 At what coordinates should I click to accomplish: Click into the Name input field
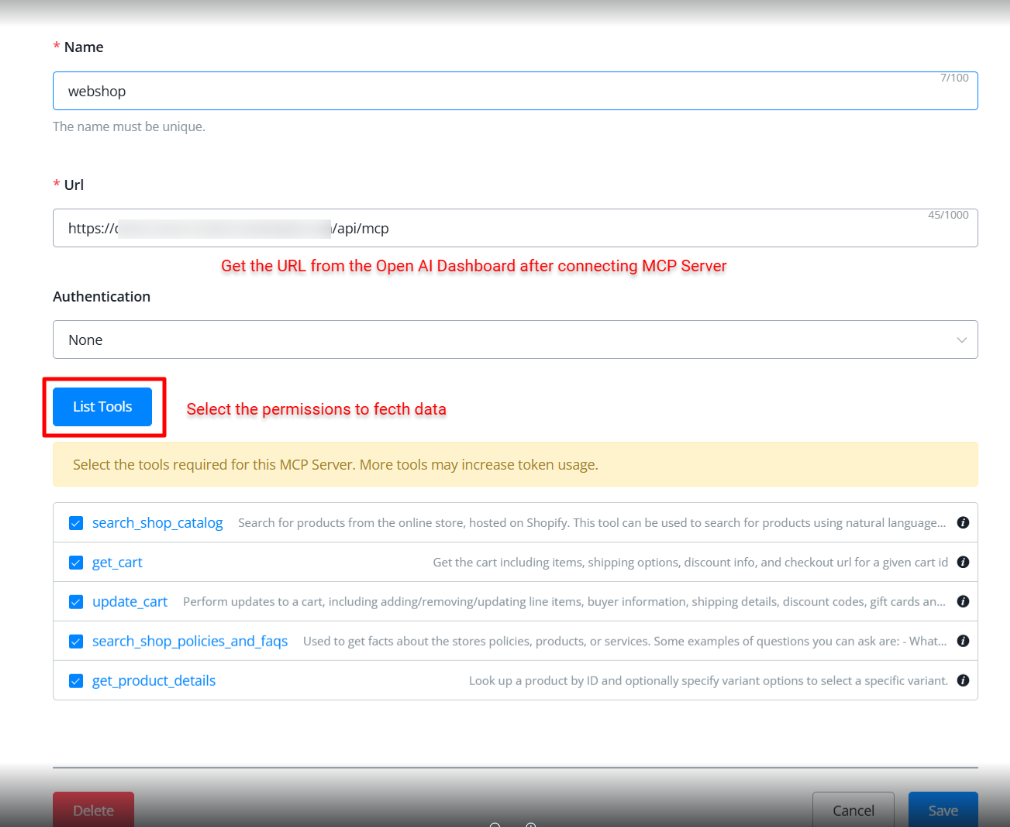tap(500, 91)
